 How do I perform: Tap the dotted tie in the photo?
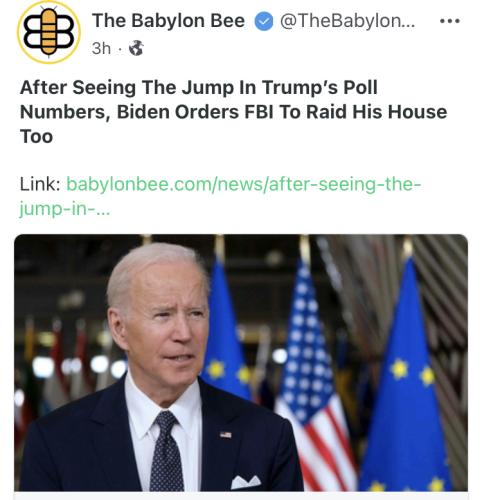(x=166, y=452)
